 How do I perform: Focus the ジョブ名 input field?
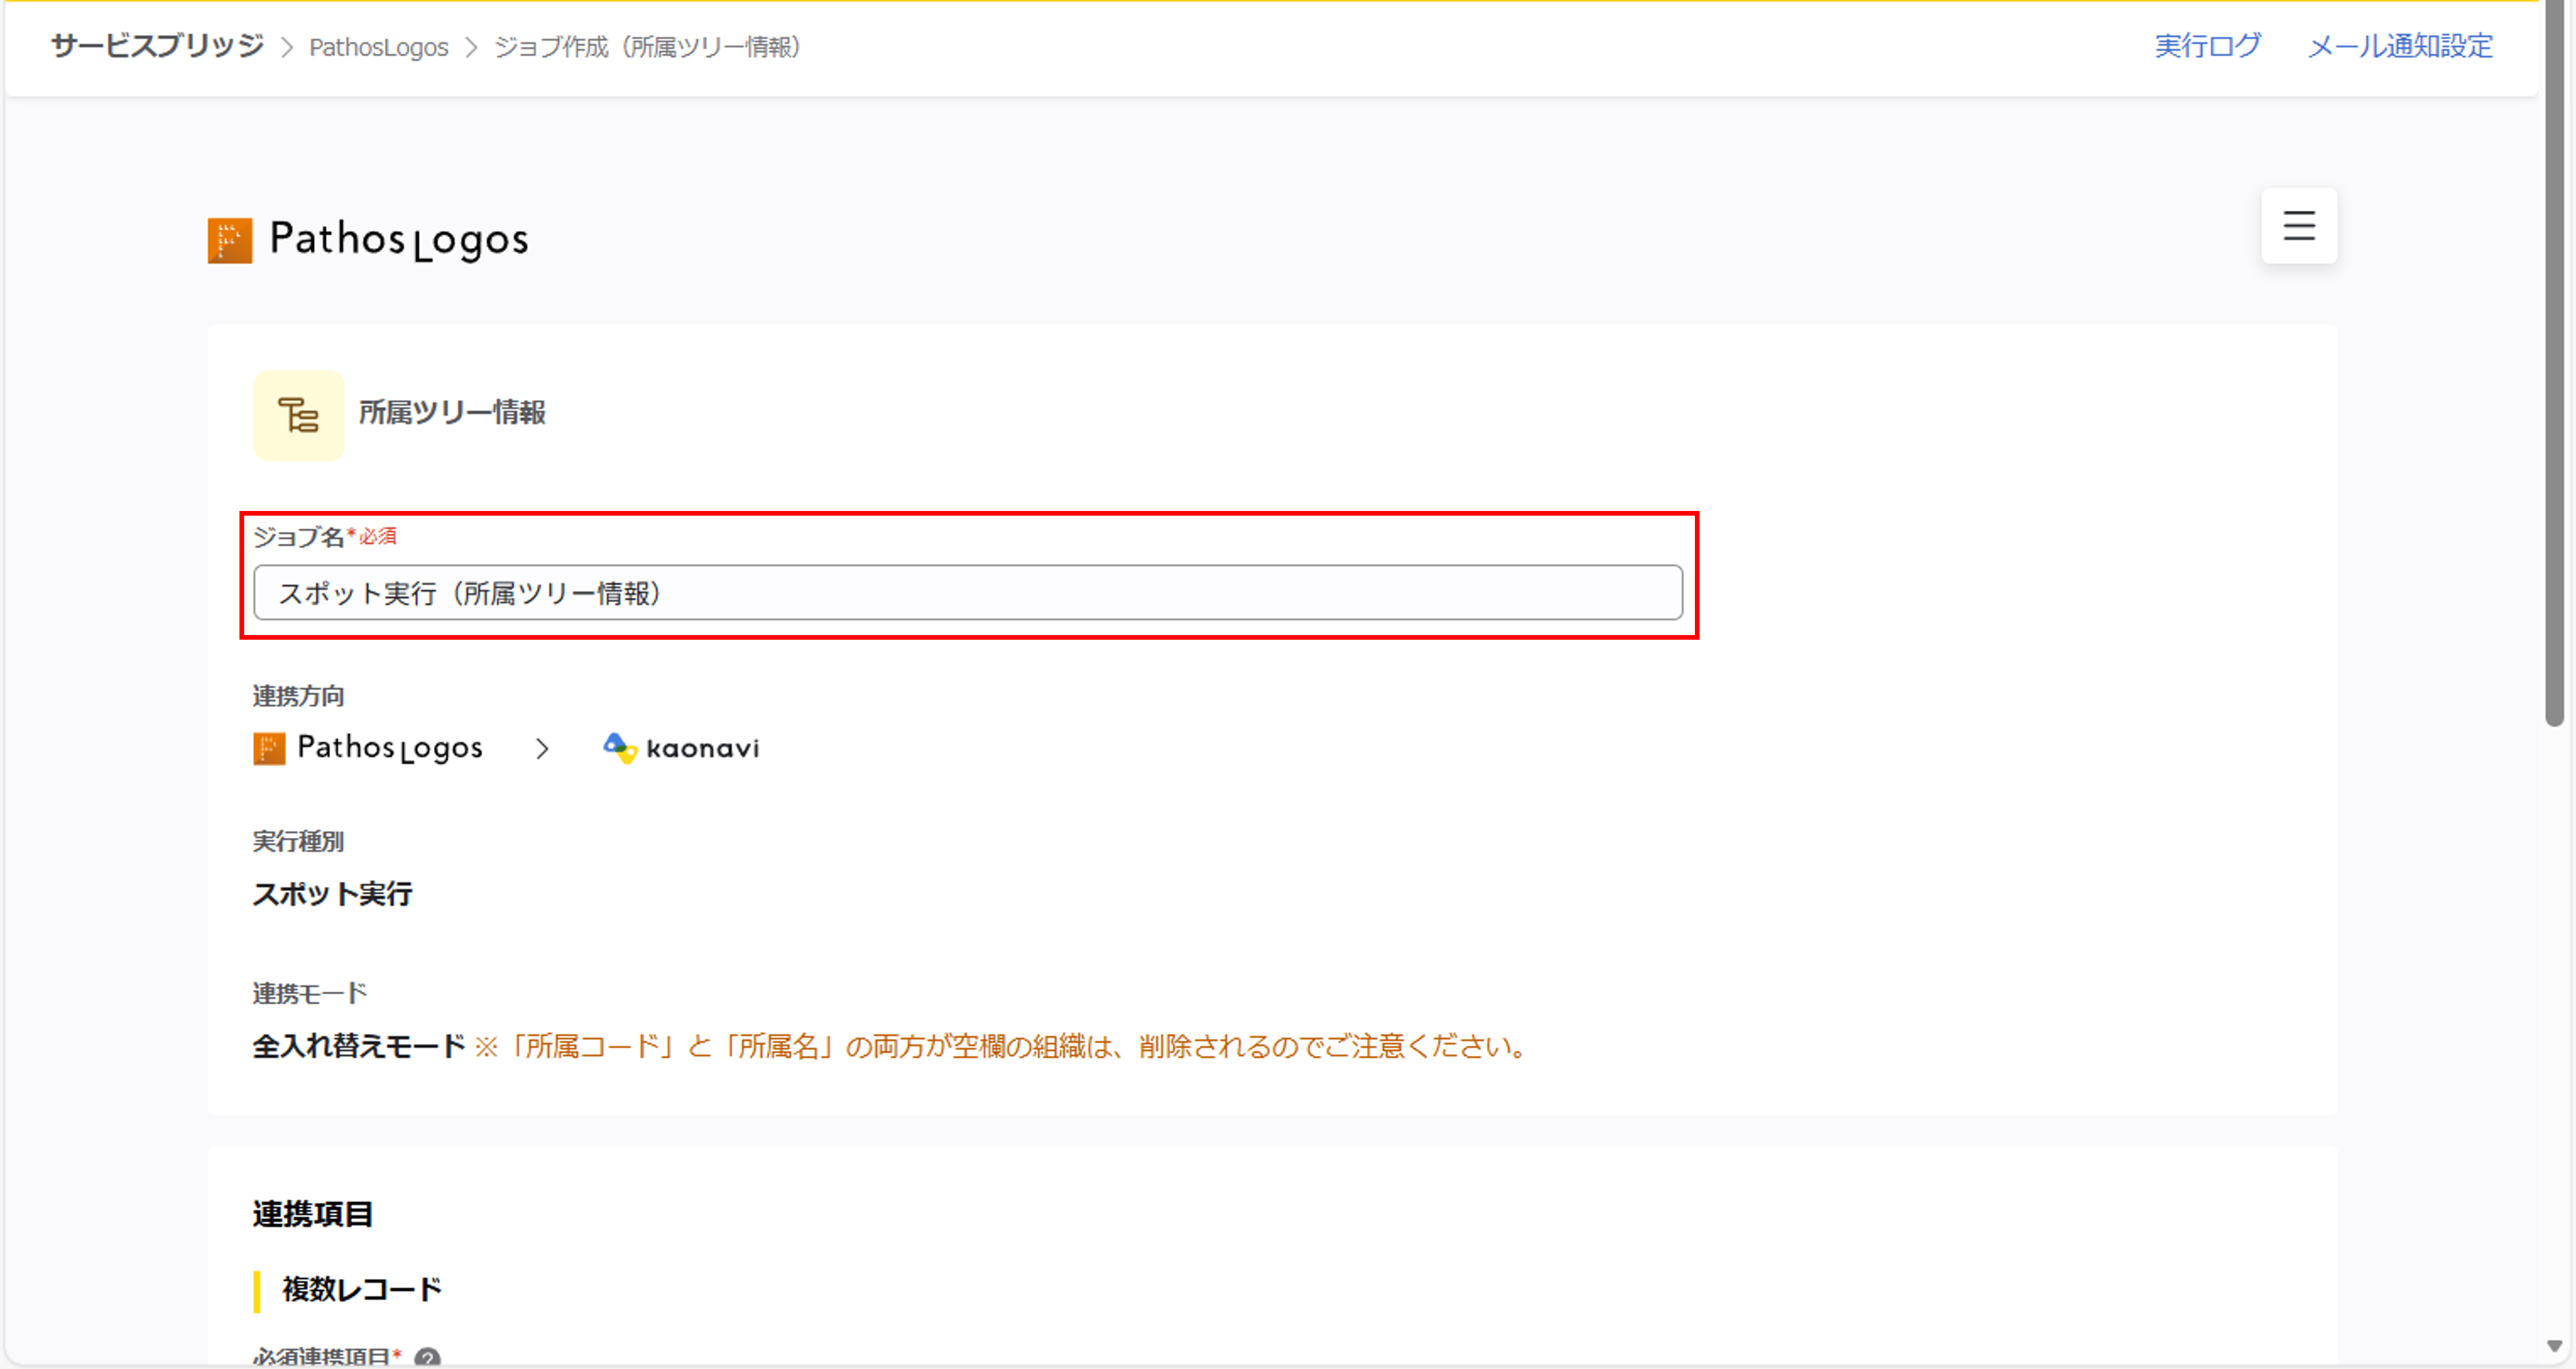point(967,593)
